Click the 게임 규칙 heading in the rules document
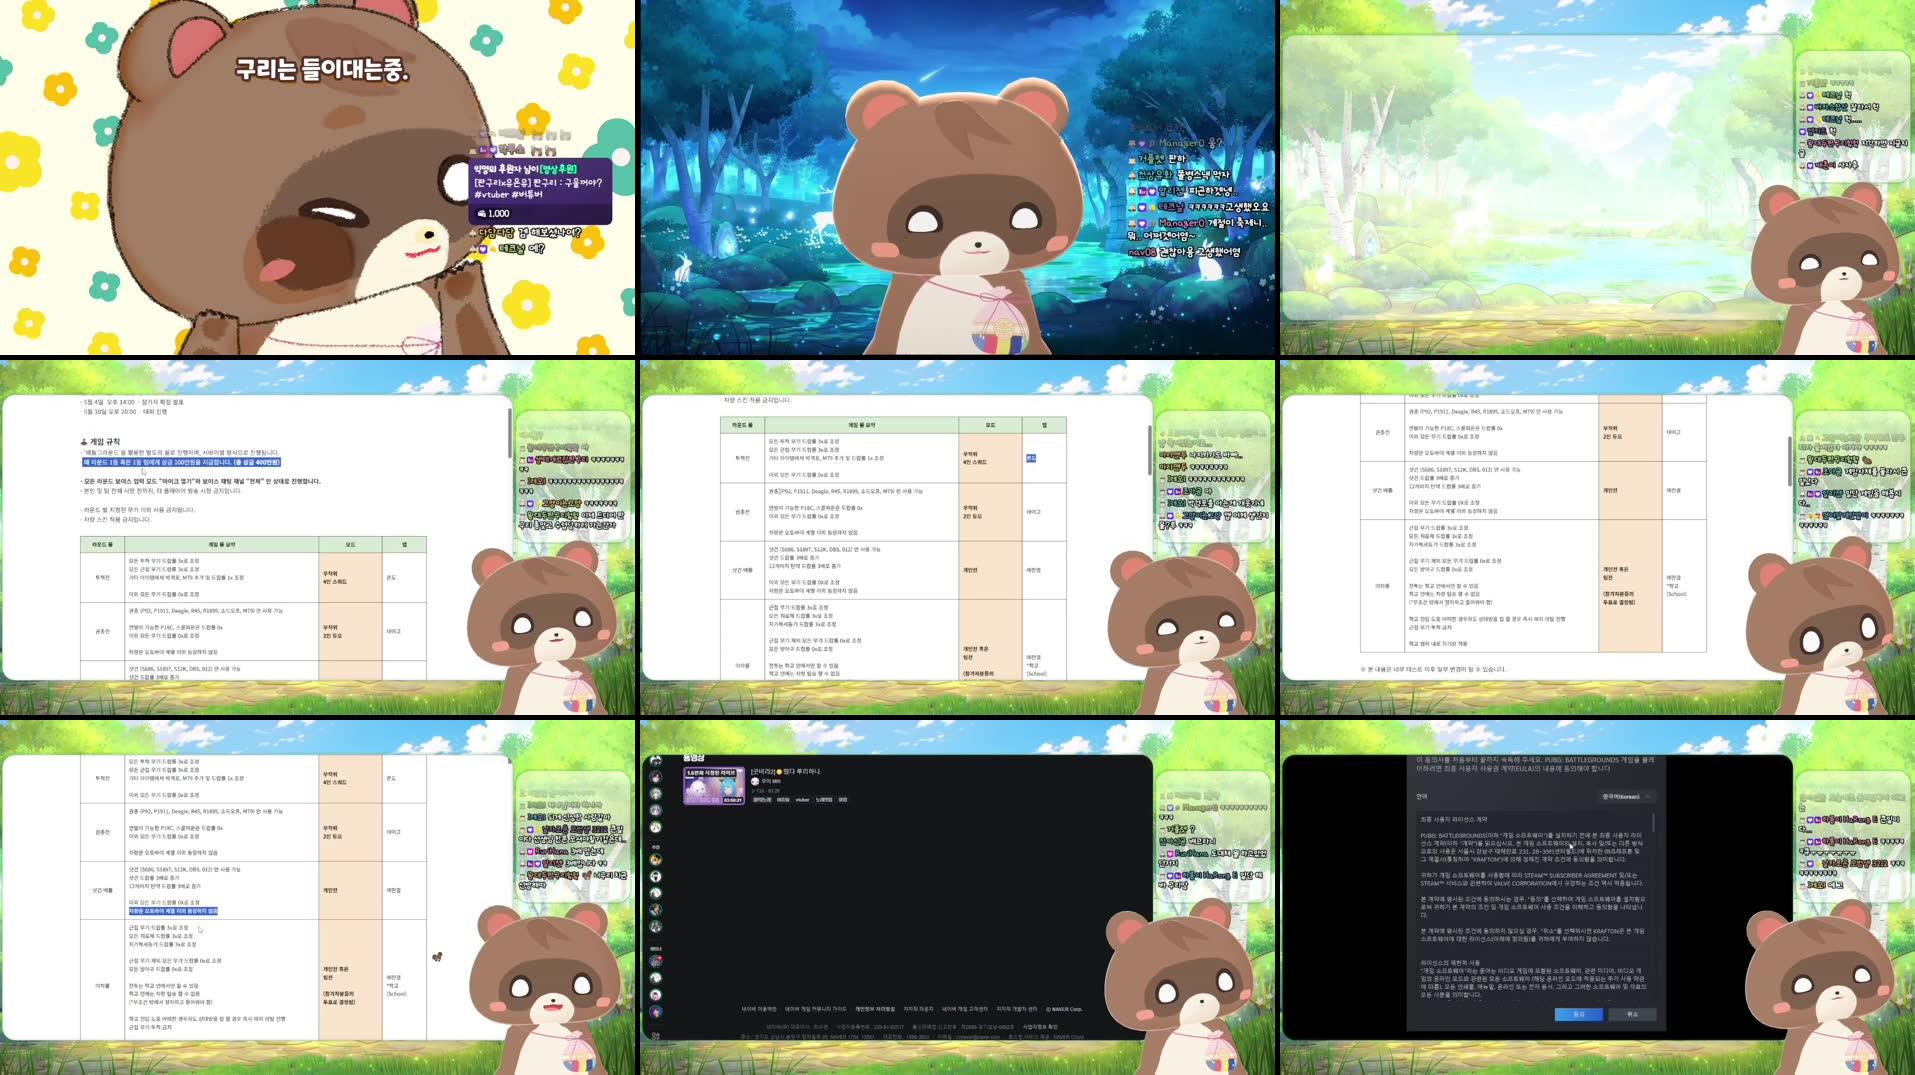 click(101, 441)
